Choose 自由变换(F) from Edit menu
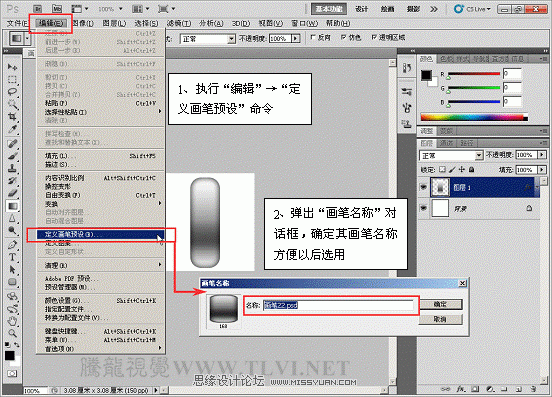The height and width of the screenshot is (397, 552). [100, 195]
